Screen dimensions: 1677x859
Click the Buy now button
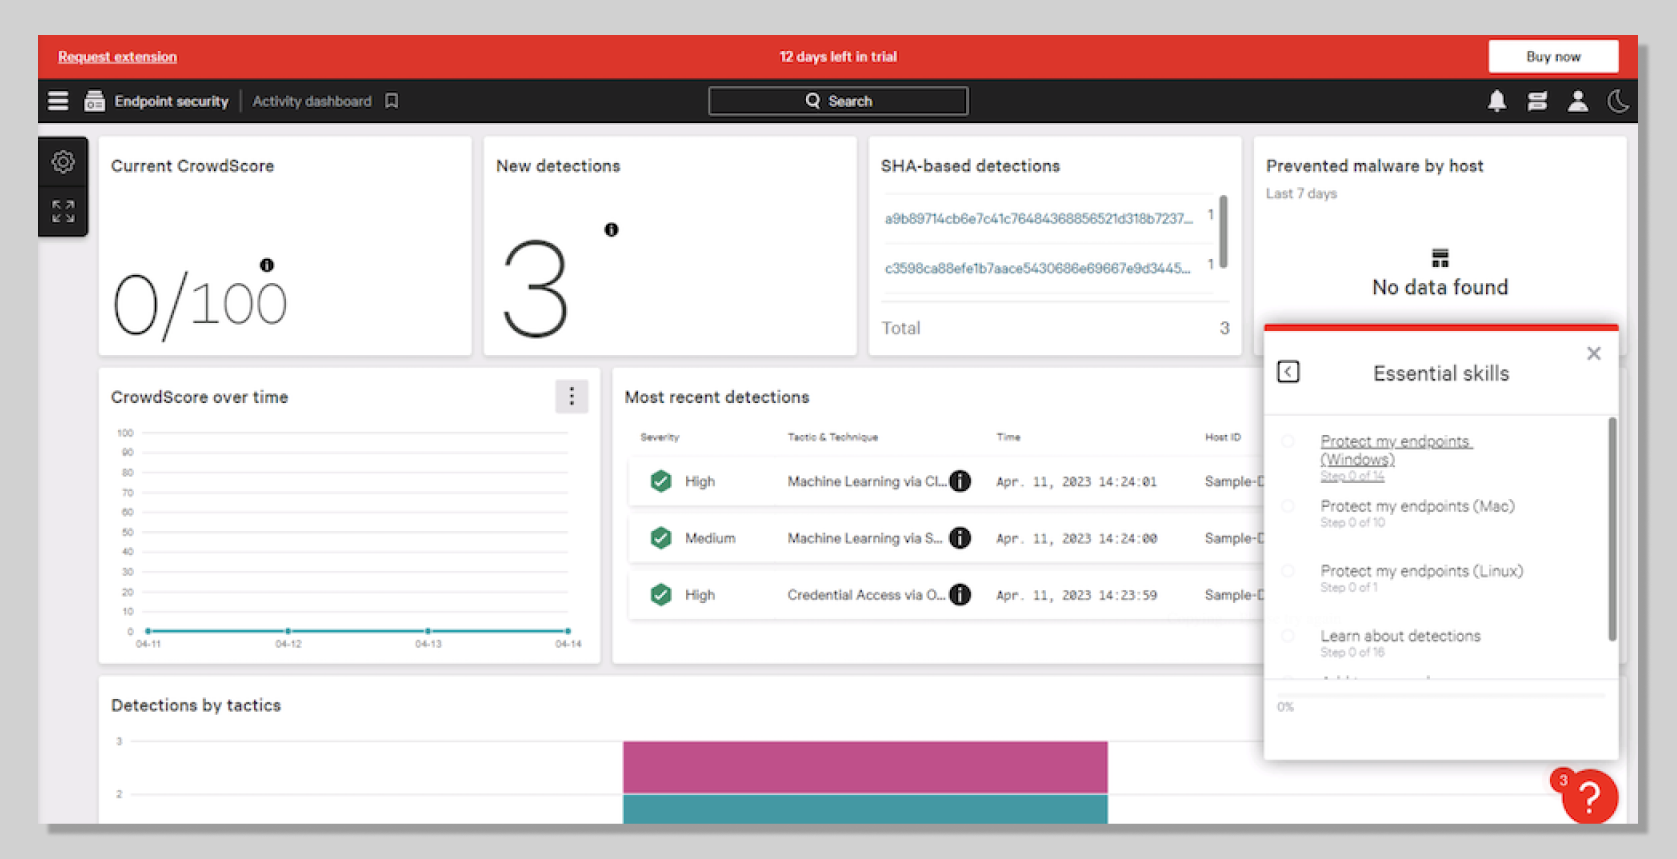tap(1553, 57)
